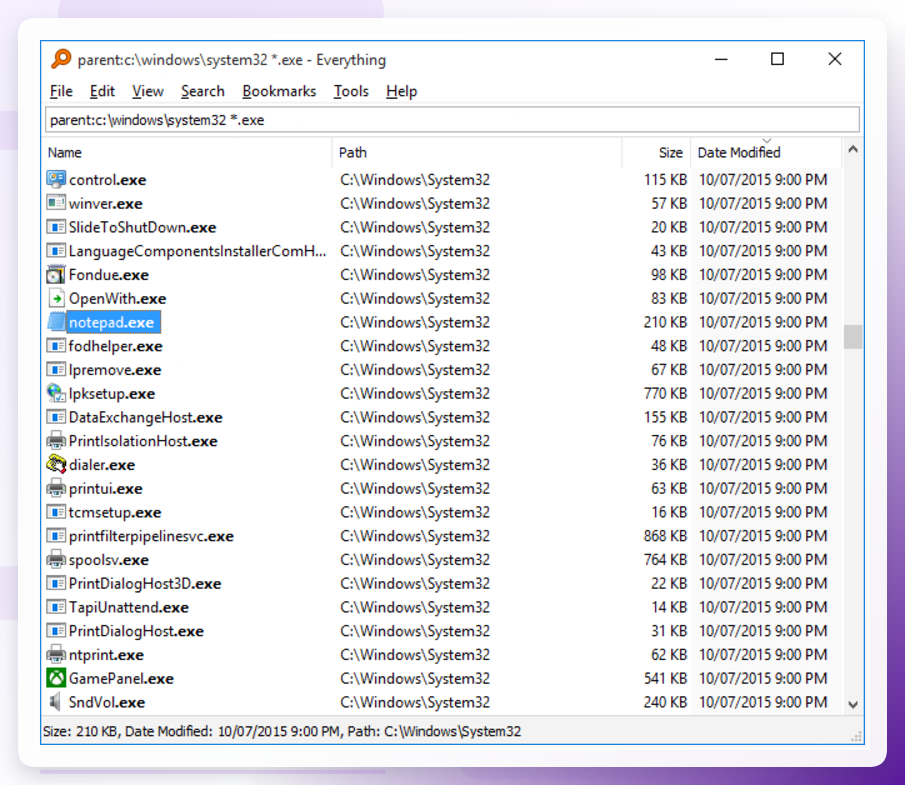Sort results by the Path column header
905x785 pixels.
click(x=477, y=152)
